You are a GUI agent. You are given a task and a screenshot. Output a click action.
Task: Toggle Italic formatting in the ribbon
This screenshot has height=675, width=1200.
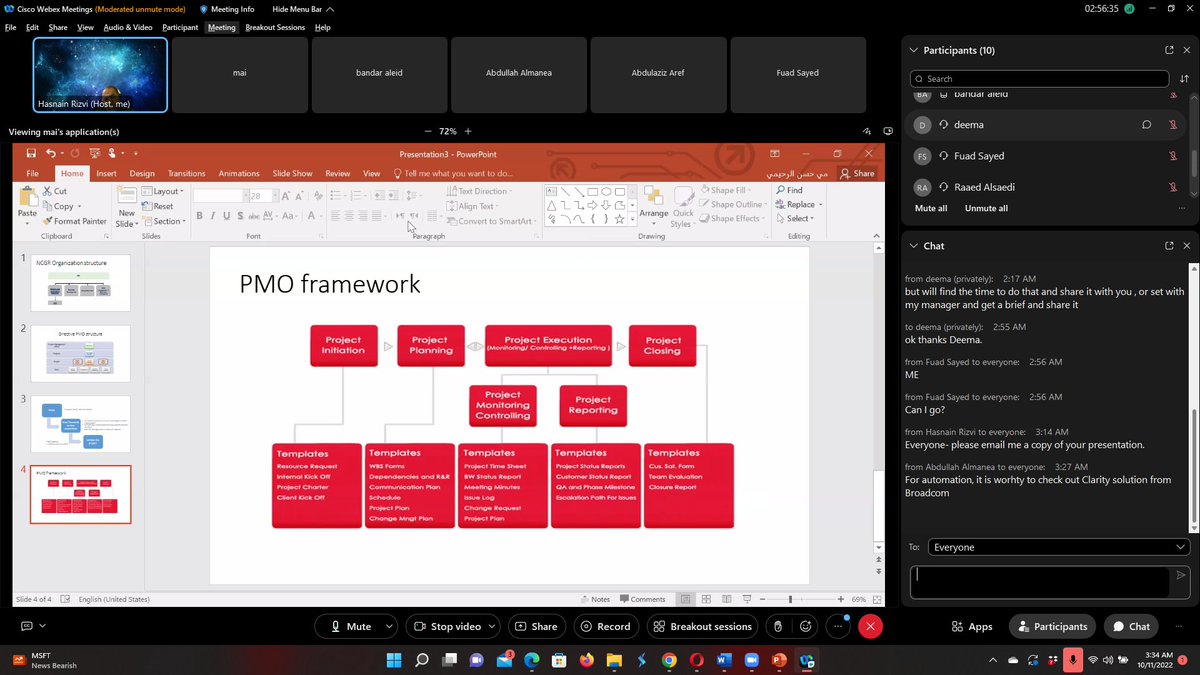213,216
